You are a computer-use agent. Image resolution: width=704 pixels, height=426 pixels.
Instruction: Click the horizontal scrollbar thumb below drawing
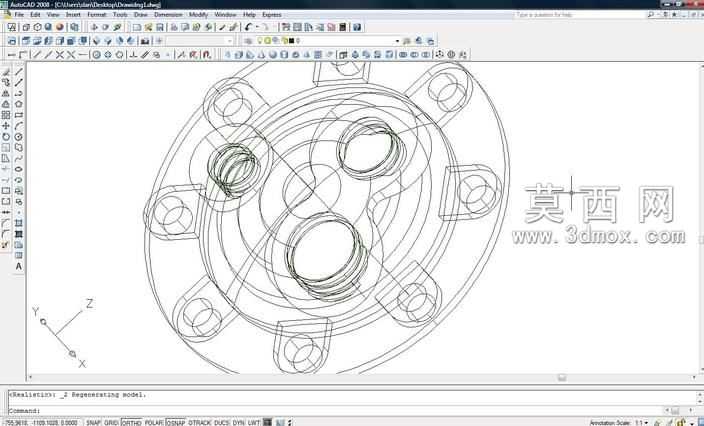[562, 378]
